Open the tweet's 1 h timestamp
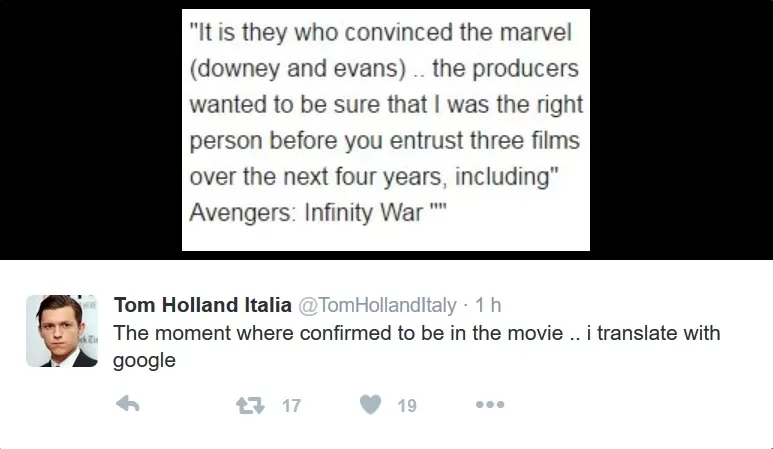773x449 pixels. point(489,305)
